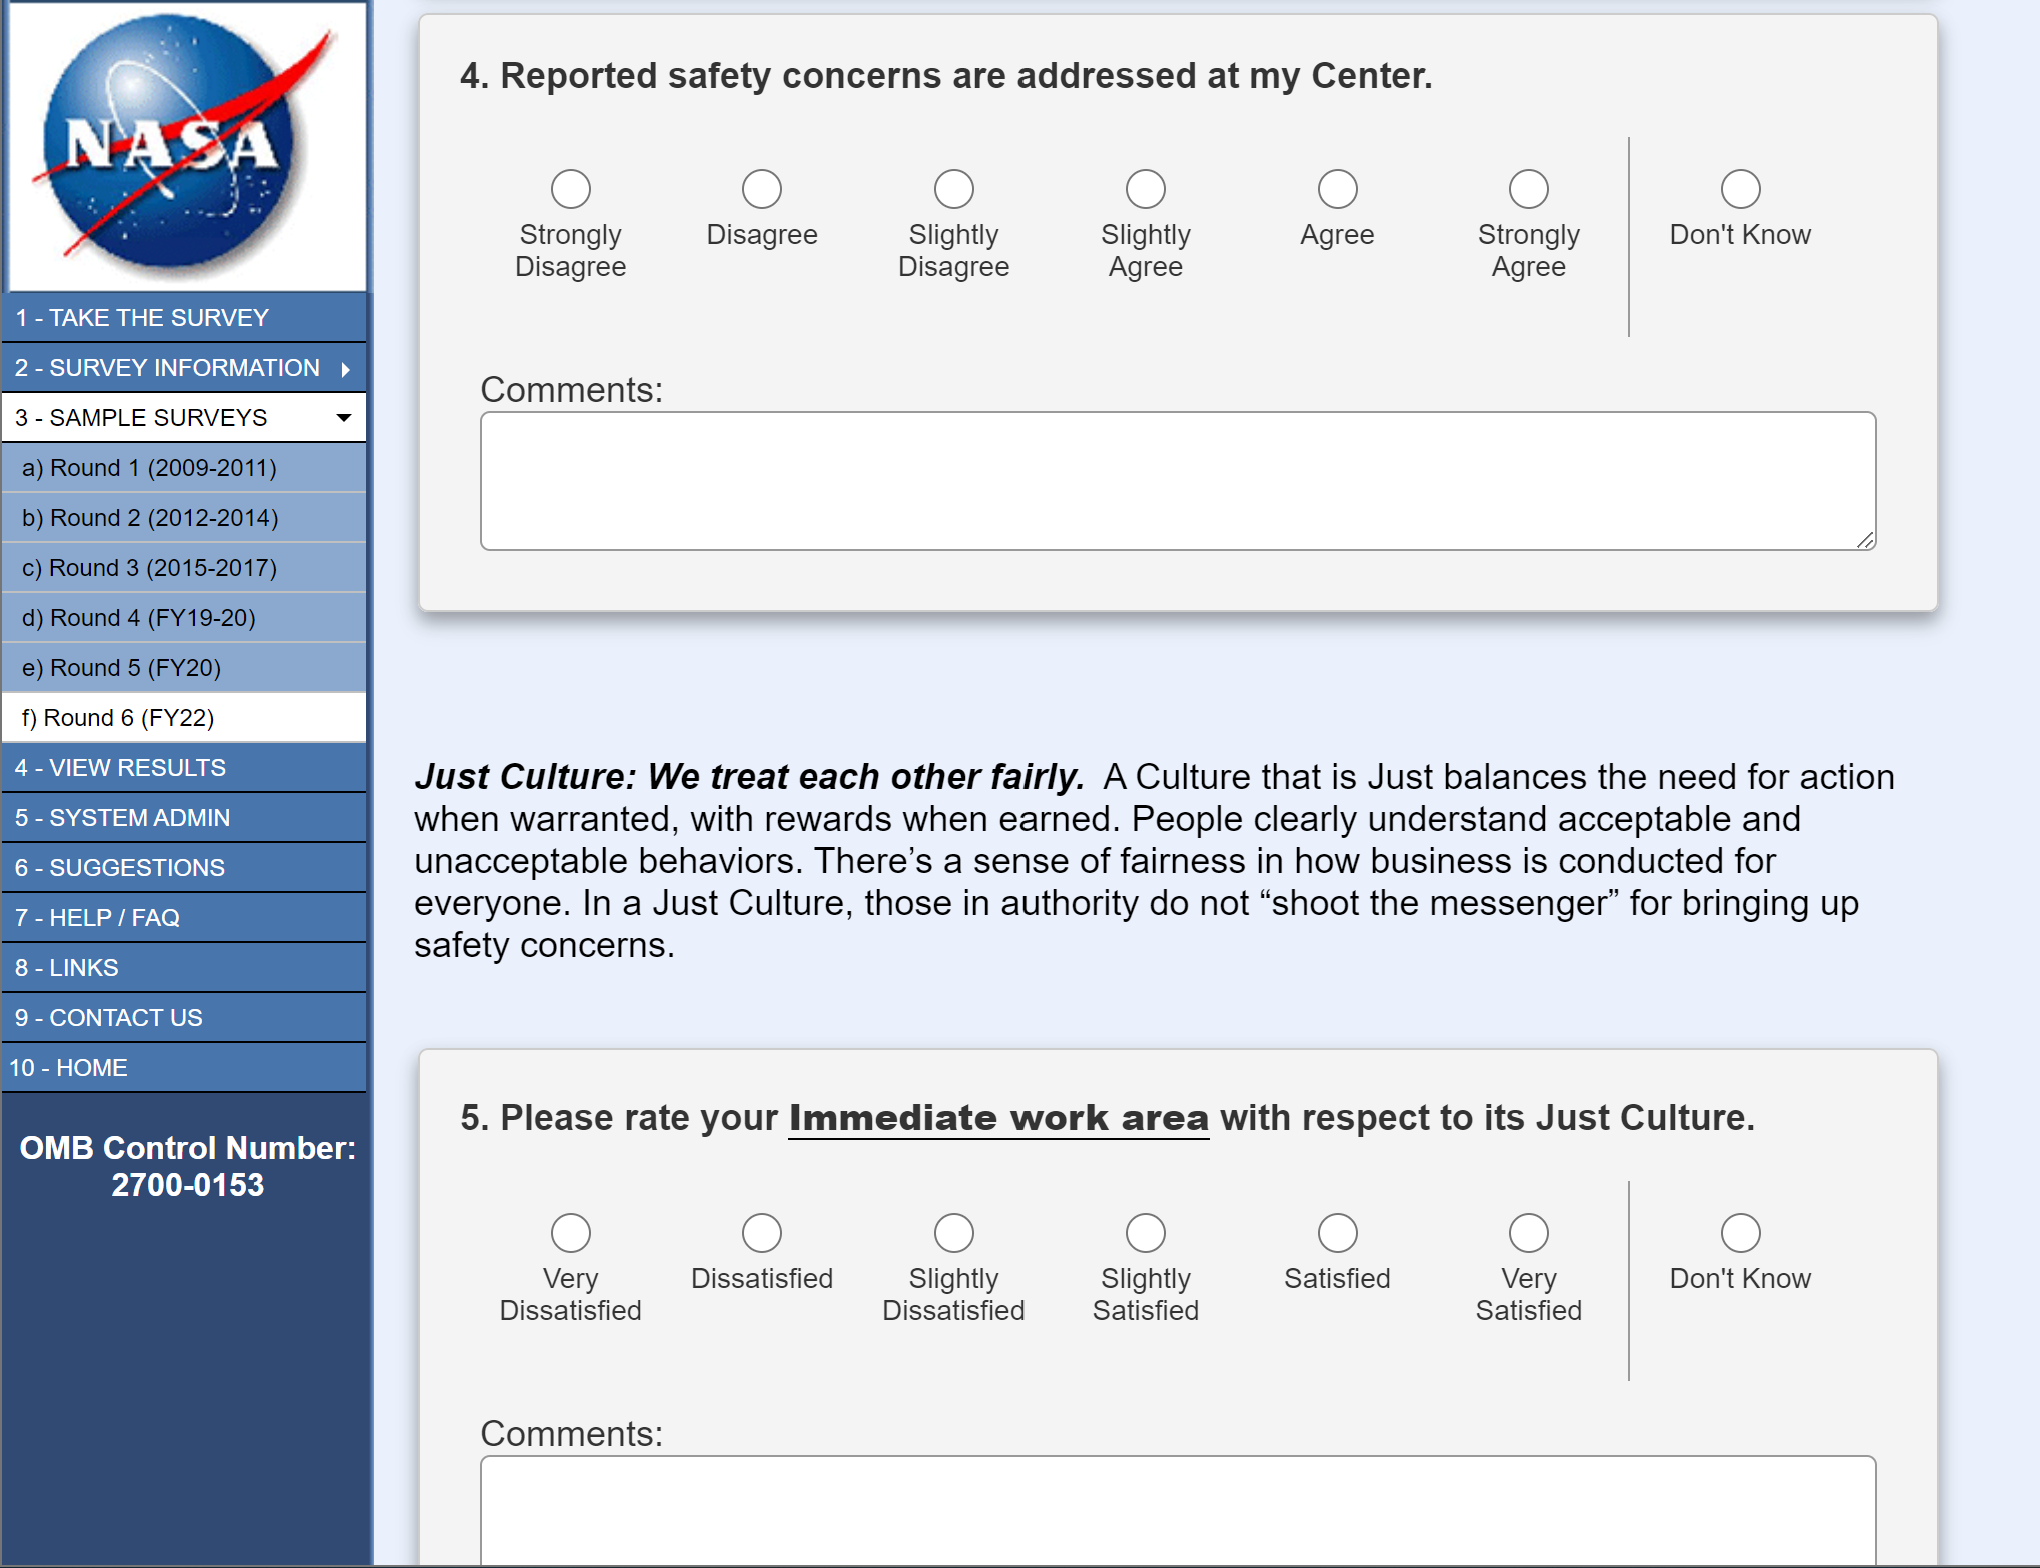Select Round 6 (FY22) sample survey
The image size is (2040, 1568).
click(x=118, y=718)
